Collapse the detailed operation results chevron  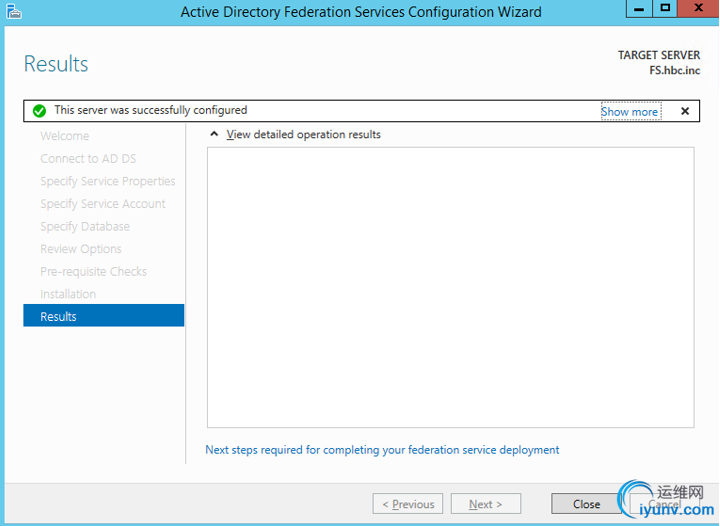click(214, 134)
